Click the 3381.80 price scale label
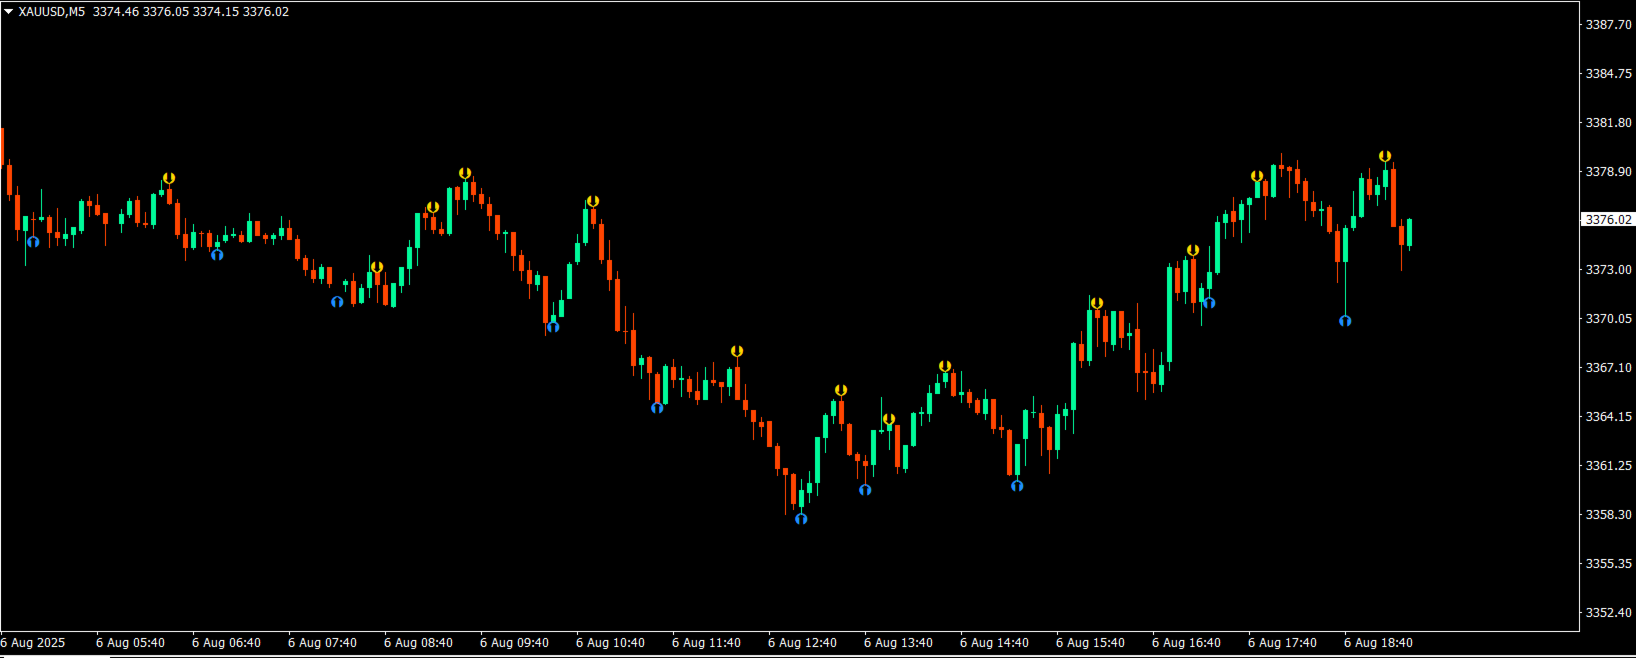This screenshot has width=1636, height=658. [x=1608, y=122]
